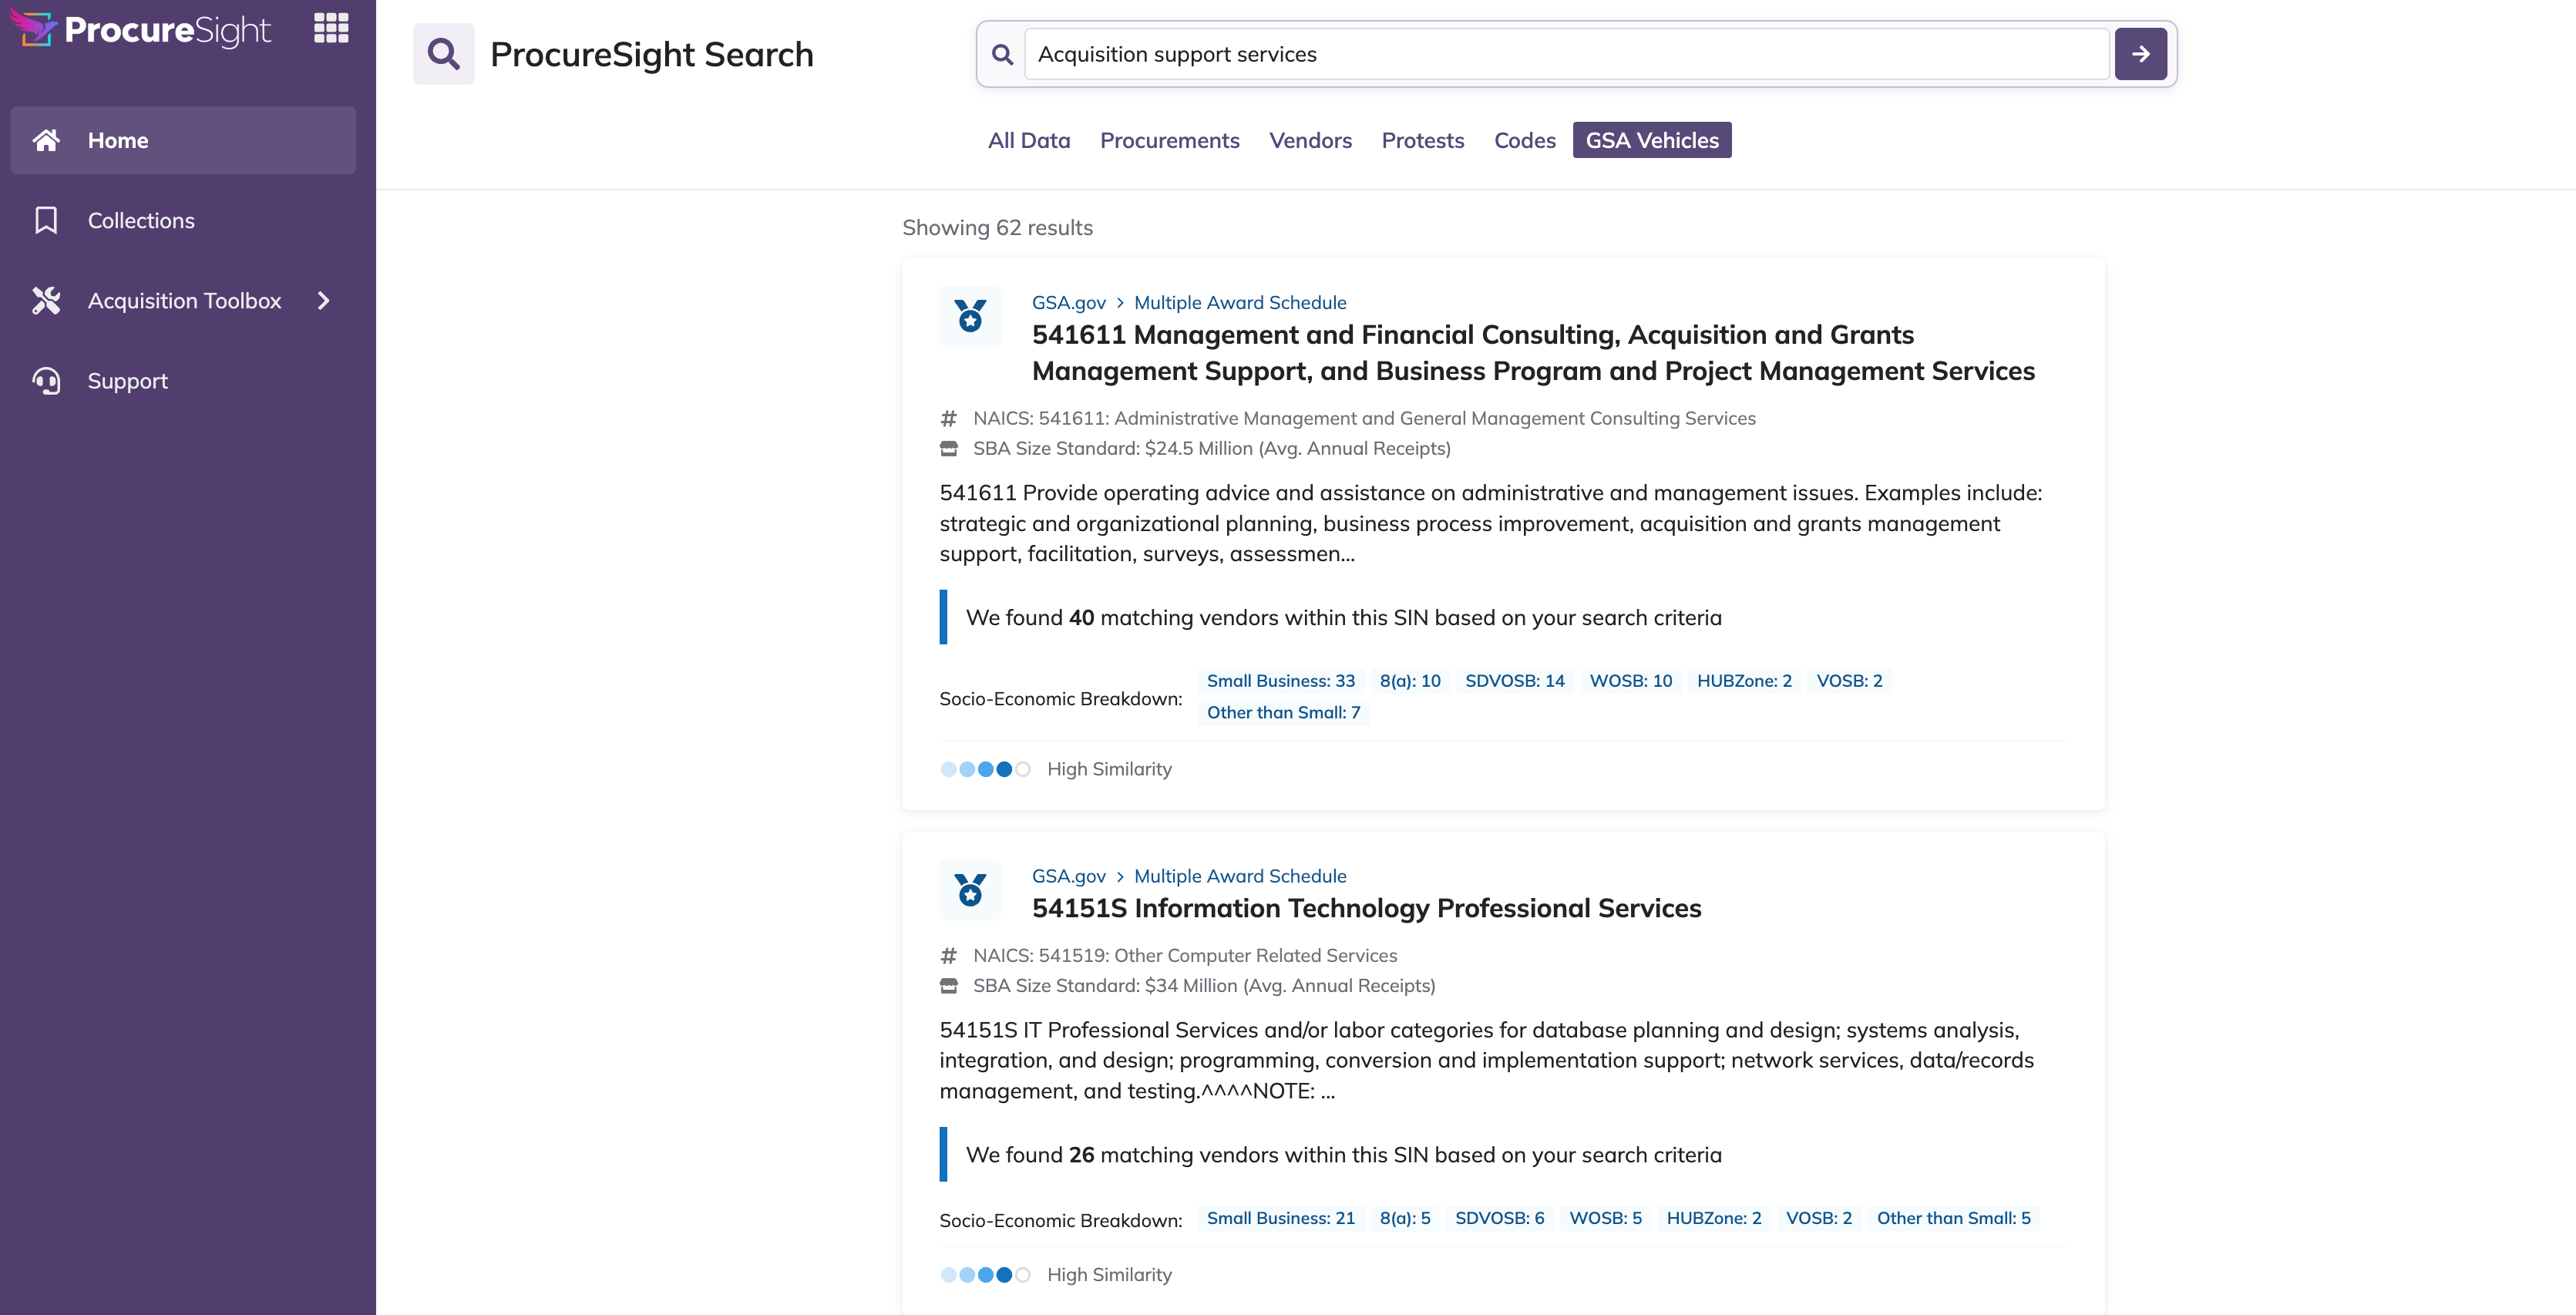This screenshot has width=2576, height=1315.
Task: Open Acquisition Toolbox menu item
Action: tap(183, 300)
